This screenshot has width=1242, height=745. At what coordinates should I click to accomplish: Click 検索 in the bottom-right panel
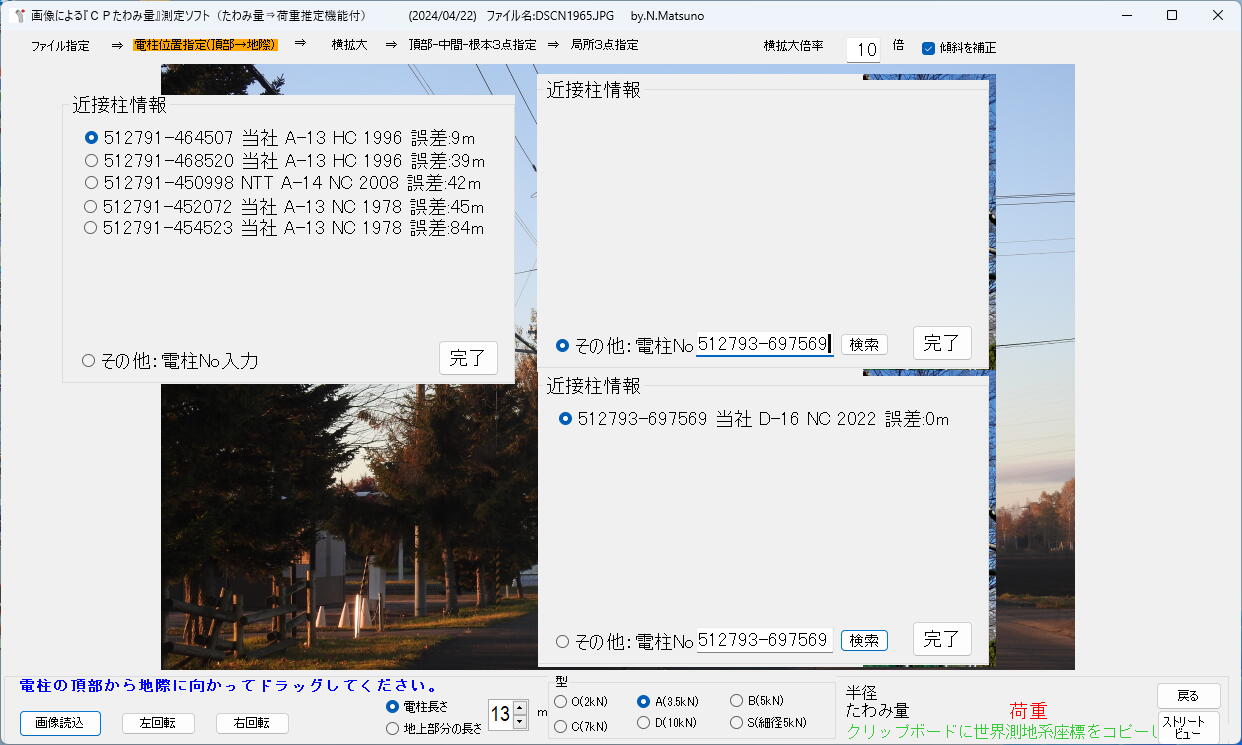[x=864, y=640]
